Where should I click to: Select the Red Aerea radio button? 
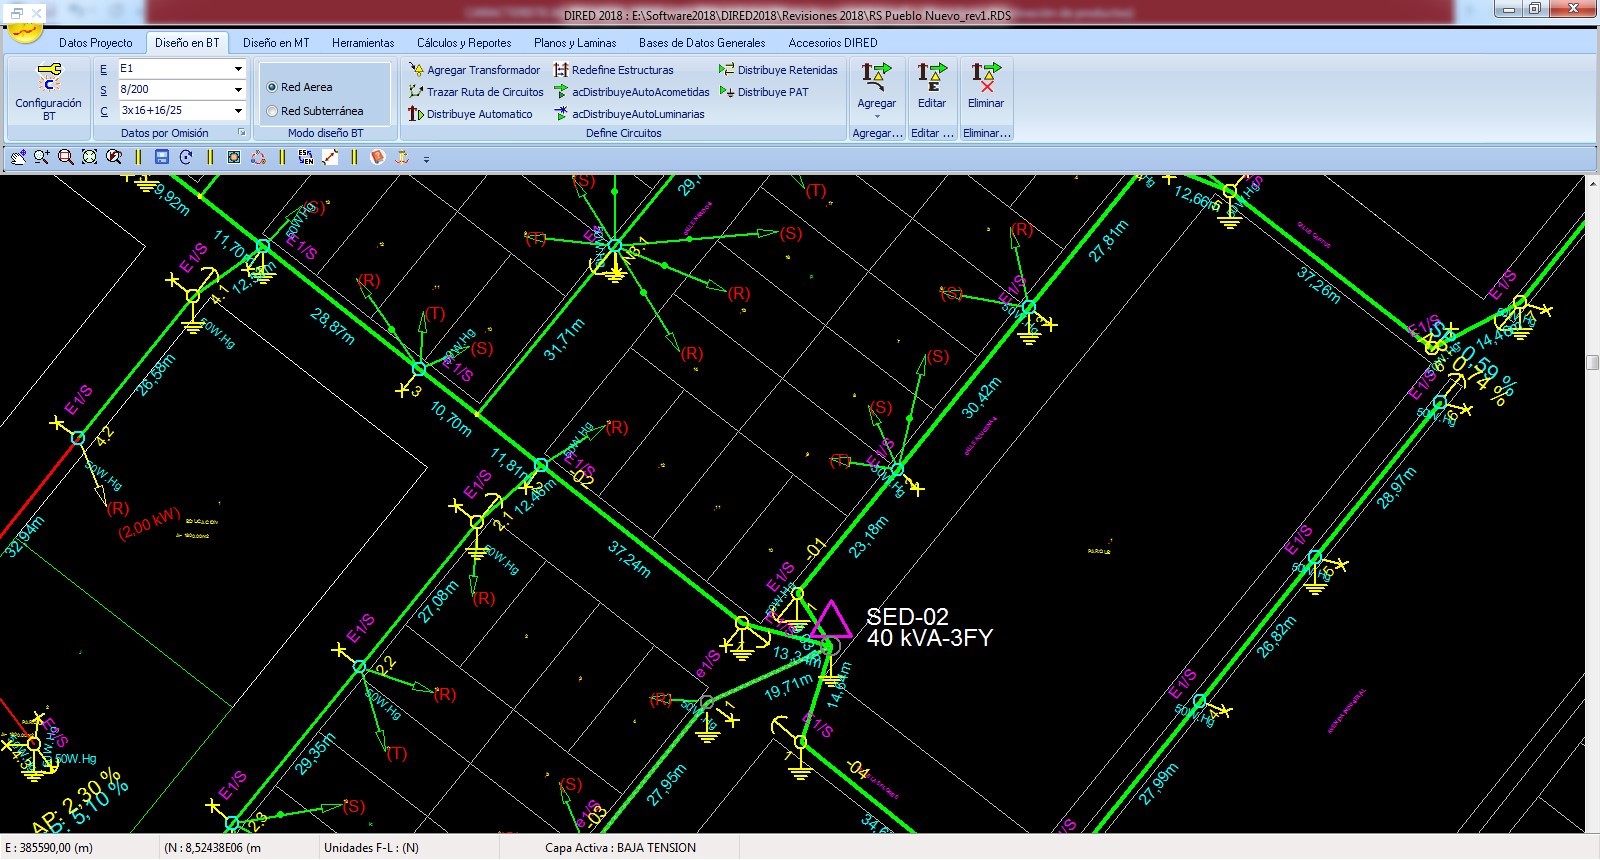[272, 87]
